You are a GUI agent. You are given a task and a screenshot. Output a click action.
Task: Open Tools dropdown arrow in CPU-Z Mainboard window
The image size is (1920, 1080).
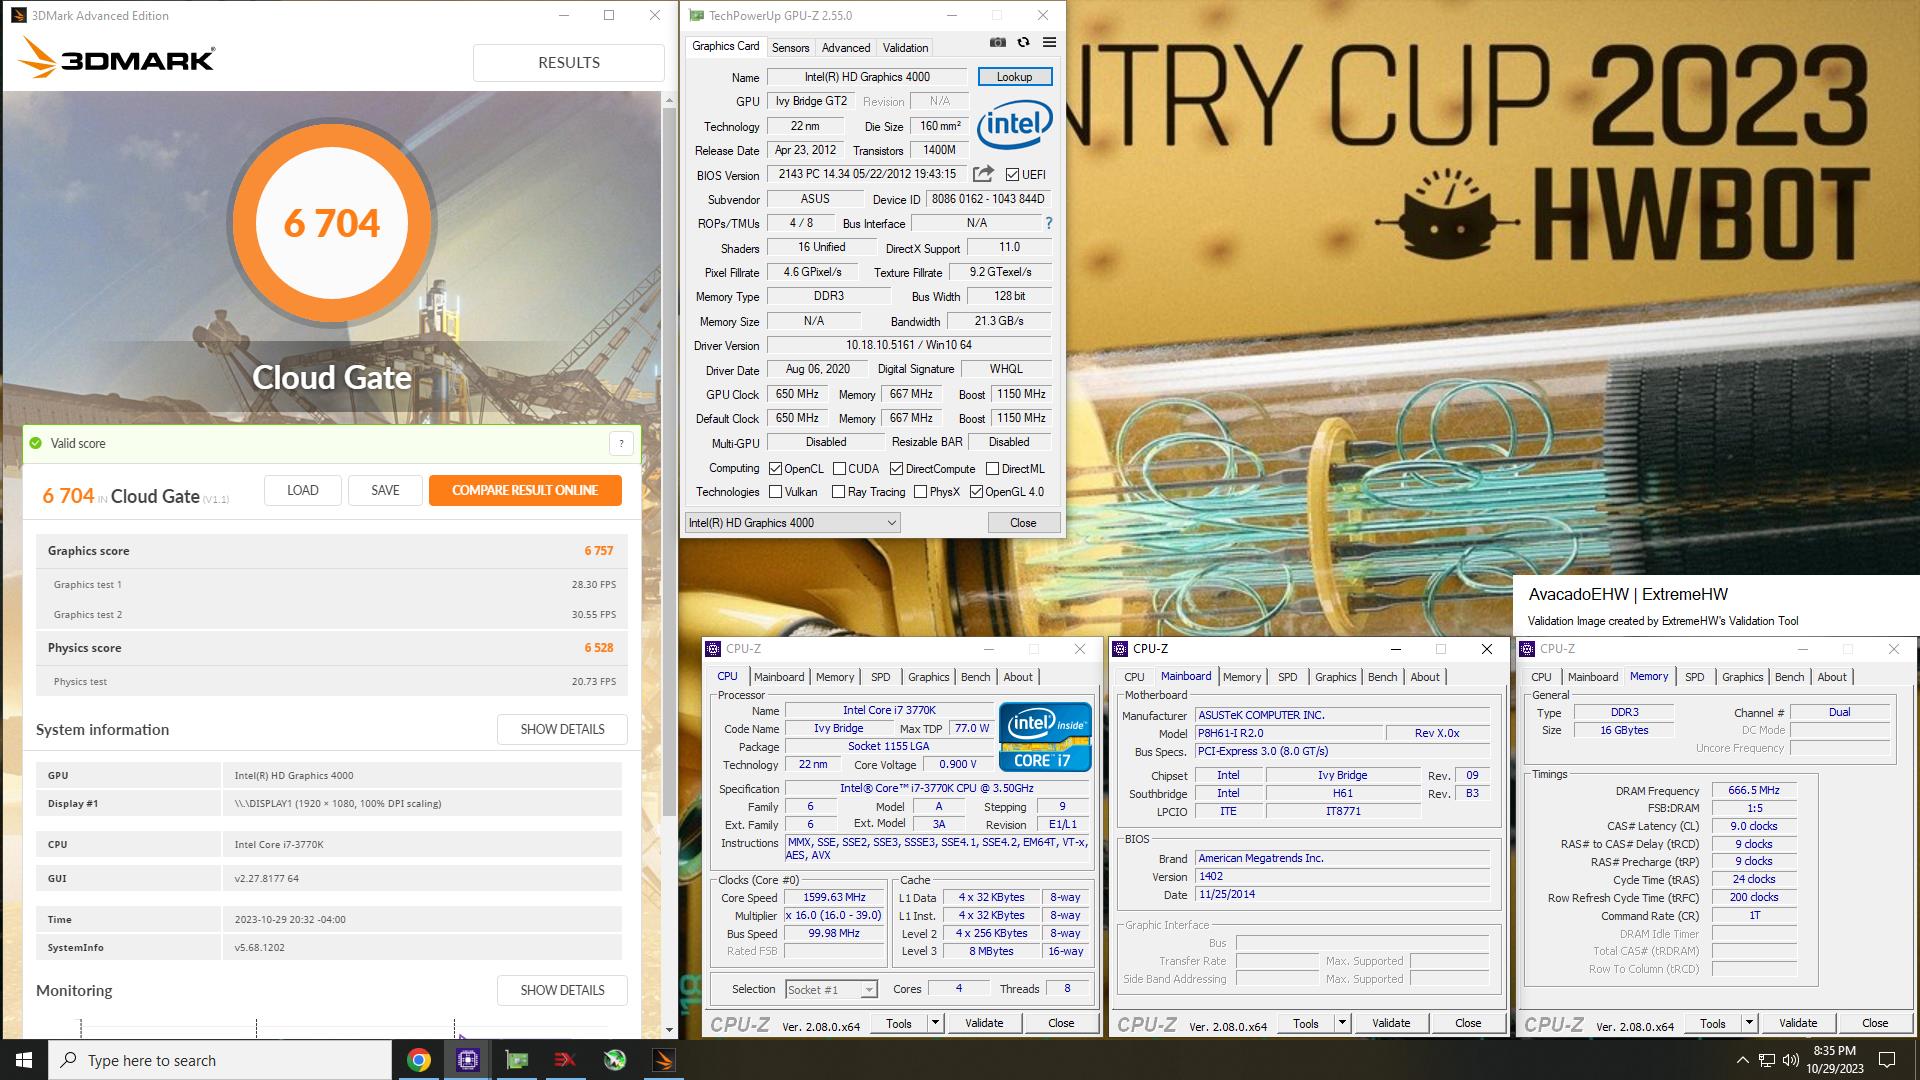click(x=1342, y=1023)
